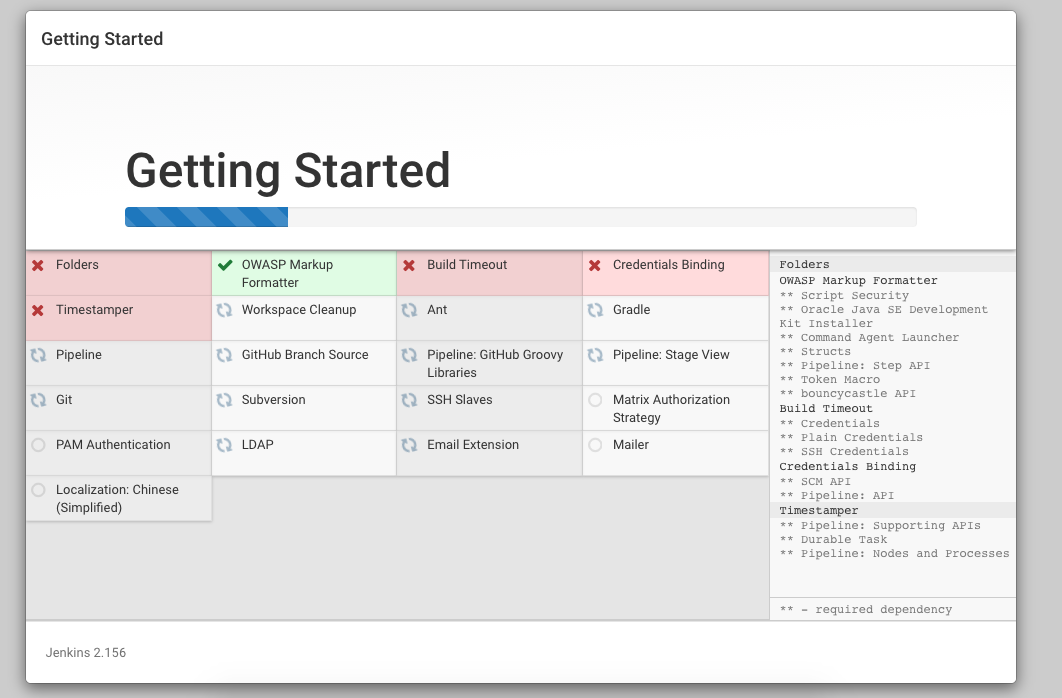The height and width of the screenshot is (698, 1062).
Task: Click the sync icon beside LDAP
Action: coord(224,445)
